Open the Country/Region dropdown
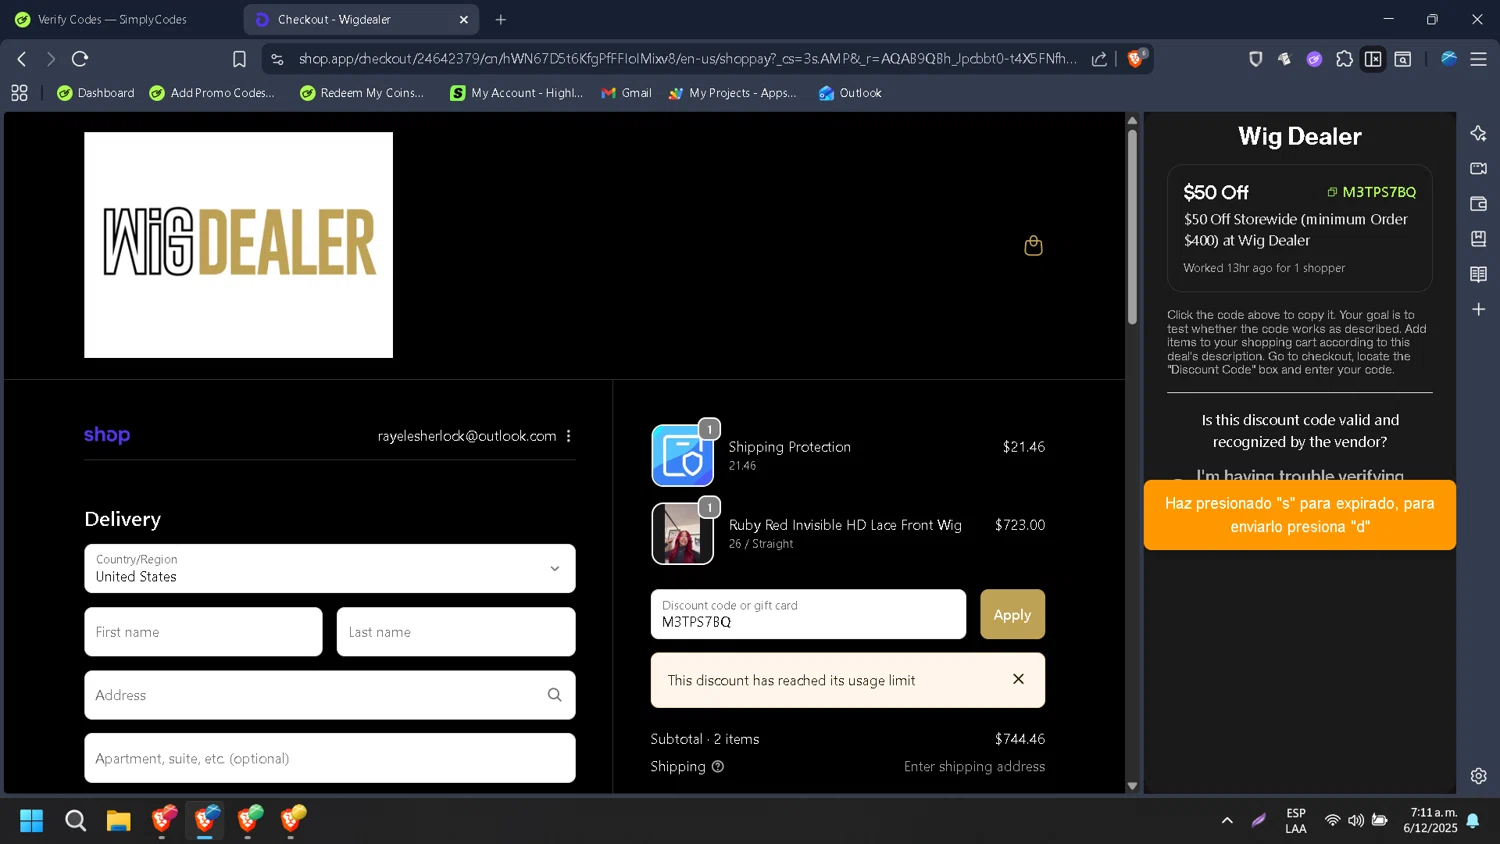The width and height of the screenshot is (1500, 844). point(330,568)
